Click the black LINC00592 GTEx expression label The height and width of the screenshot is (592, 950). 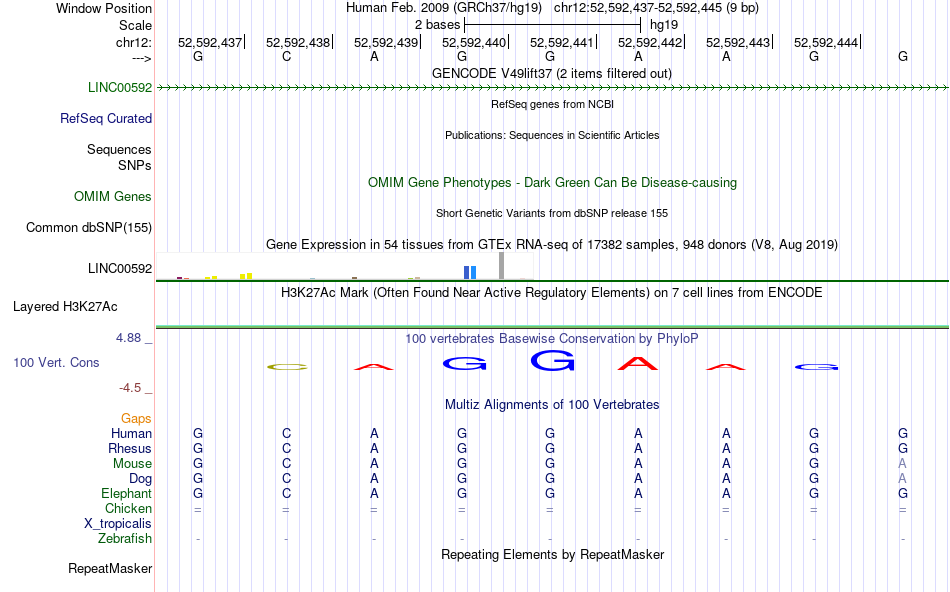tap(120, 268)
